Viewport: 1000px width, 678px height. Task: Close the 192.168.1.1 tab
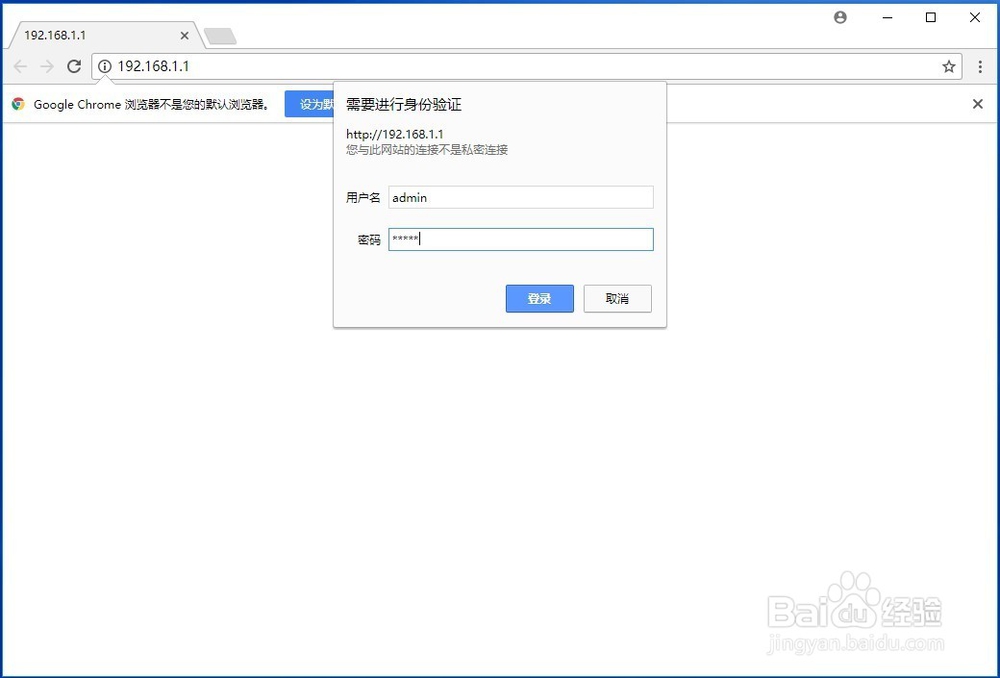184,36
